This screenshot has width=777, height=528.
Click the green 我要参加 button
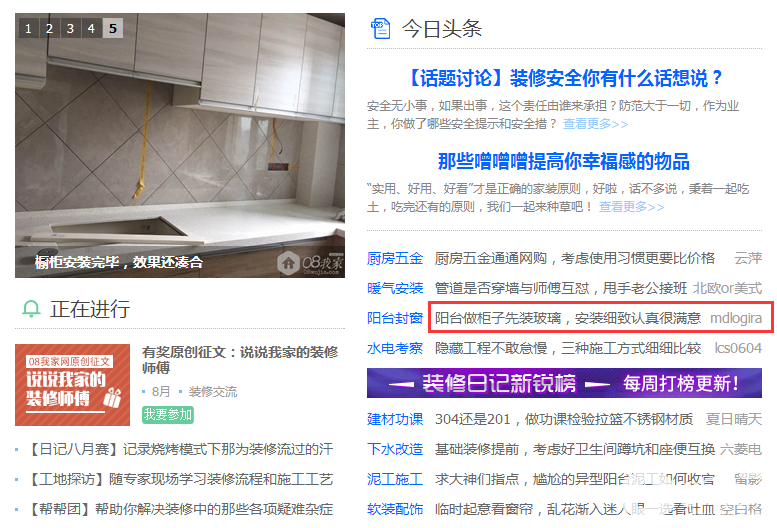pyautogui.click(x=167, y=414)
